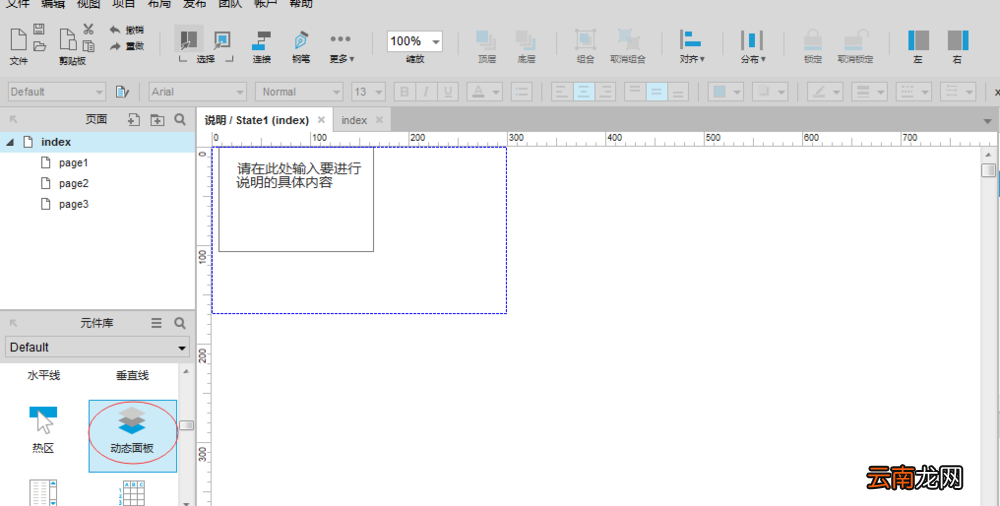Close the index tab
The height and width of the screenshot is (506, 1000).
379,120
